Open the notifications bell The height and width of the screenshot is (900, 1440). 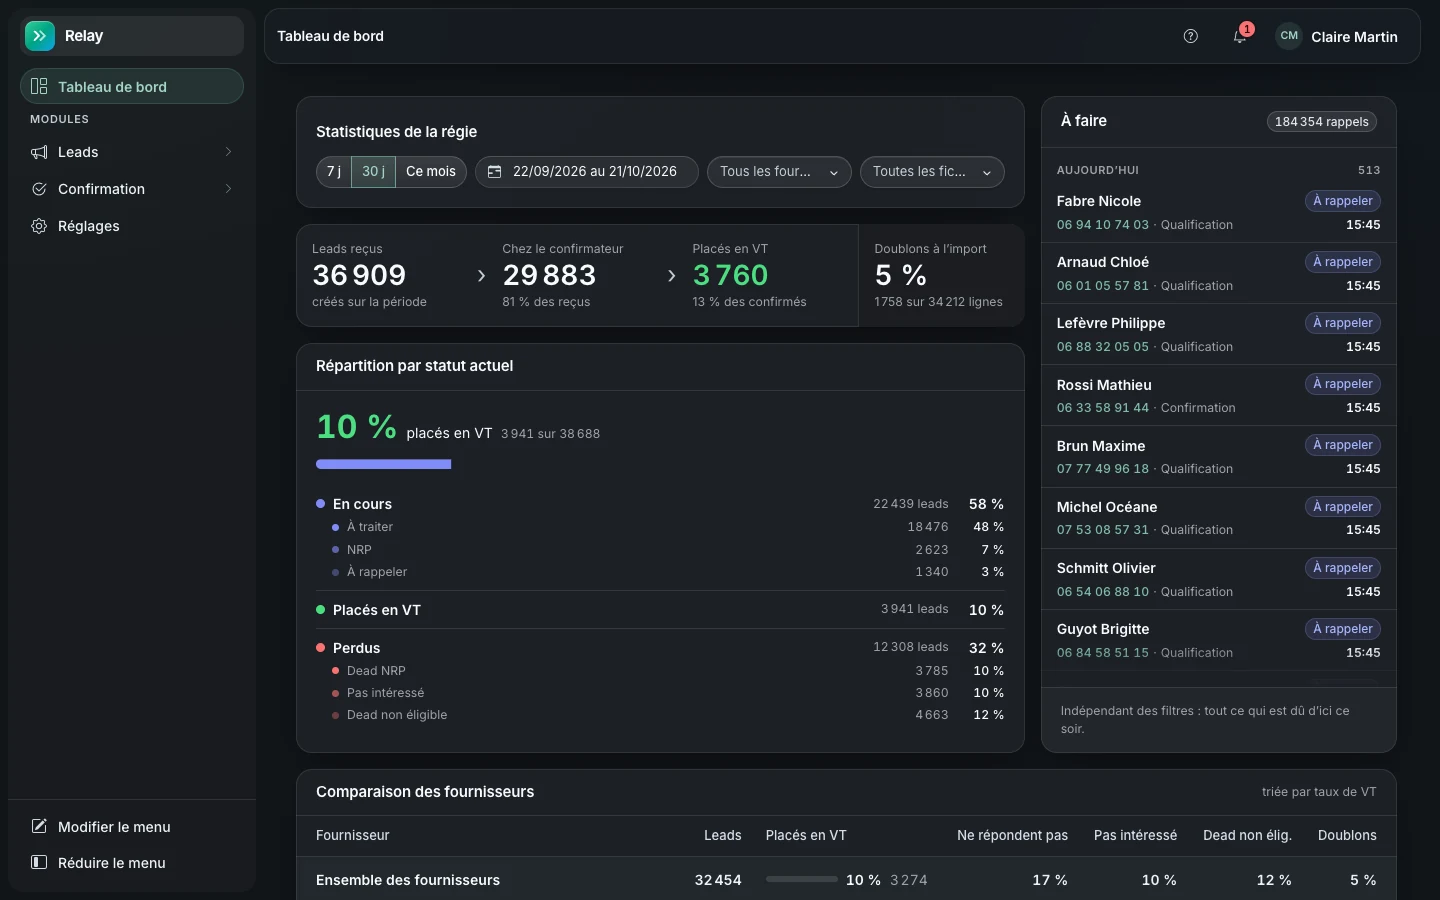tap(1240, 36)
